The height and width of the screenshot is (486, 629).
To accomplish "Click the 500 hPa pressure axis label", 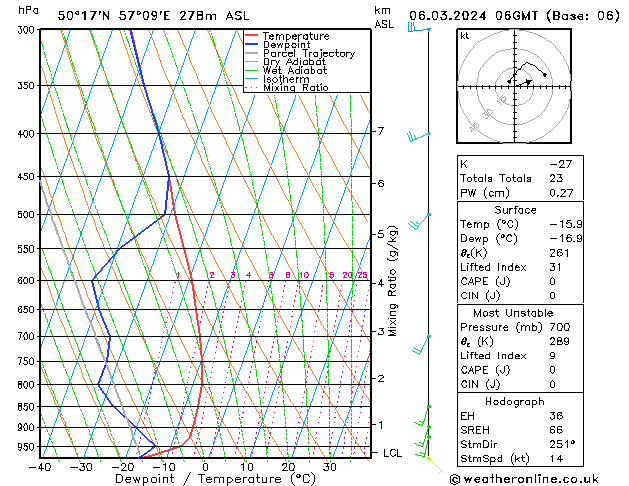I will (26, 215).
